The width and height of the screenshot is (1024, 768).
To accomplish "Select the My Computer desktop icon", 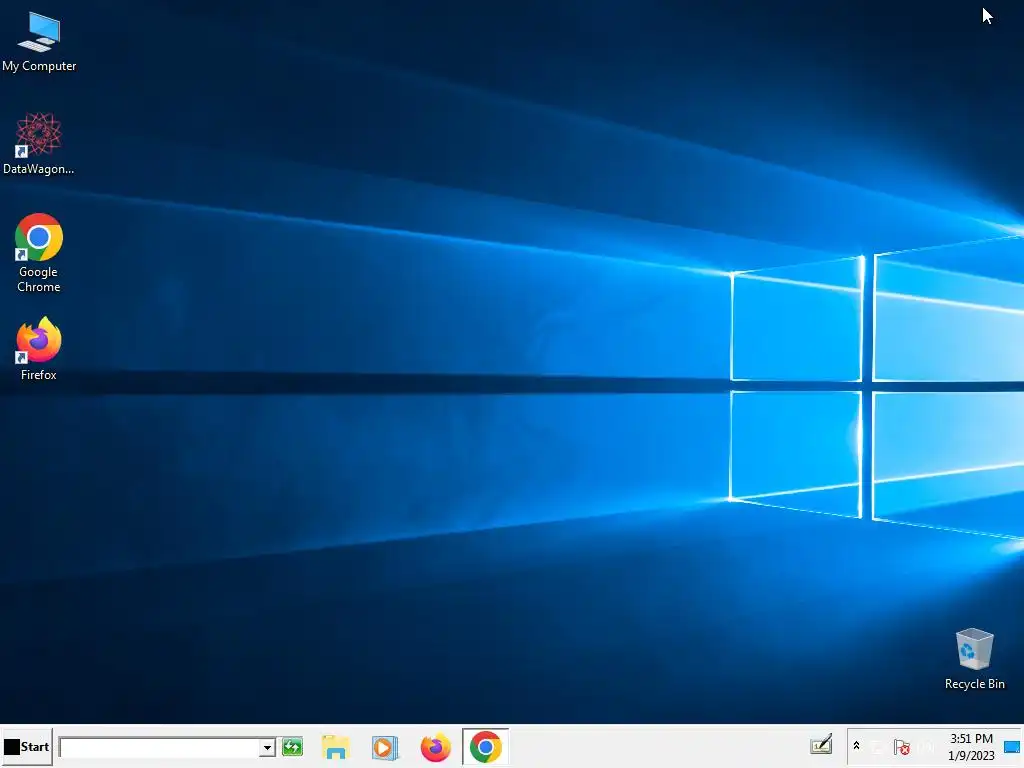I will [39, 42].
